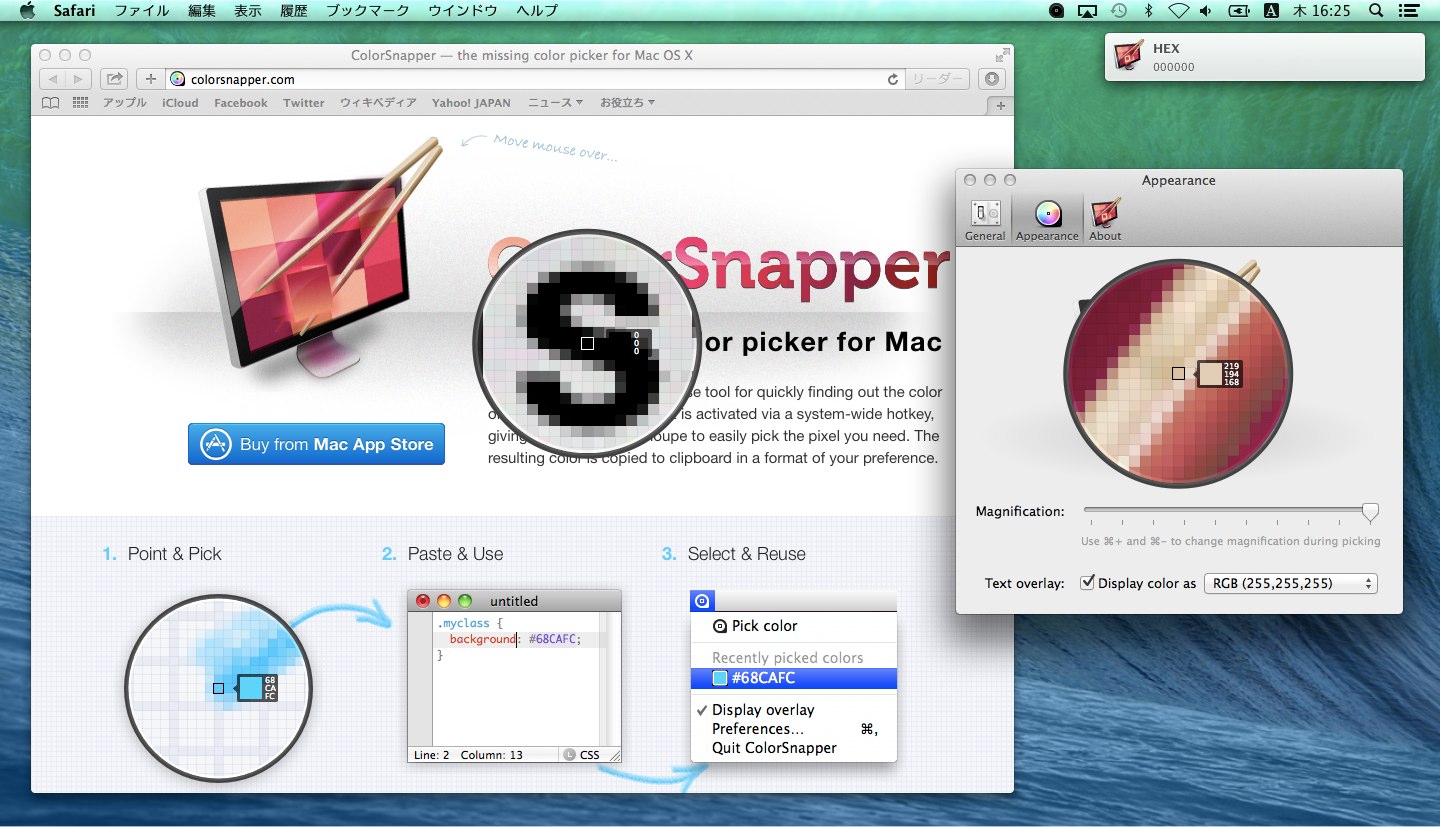Viewport: 1440px width, 827px height.
Task: Open the AirPlay menu bar icon
Action: (x=1087, y=10)
